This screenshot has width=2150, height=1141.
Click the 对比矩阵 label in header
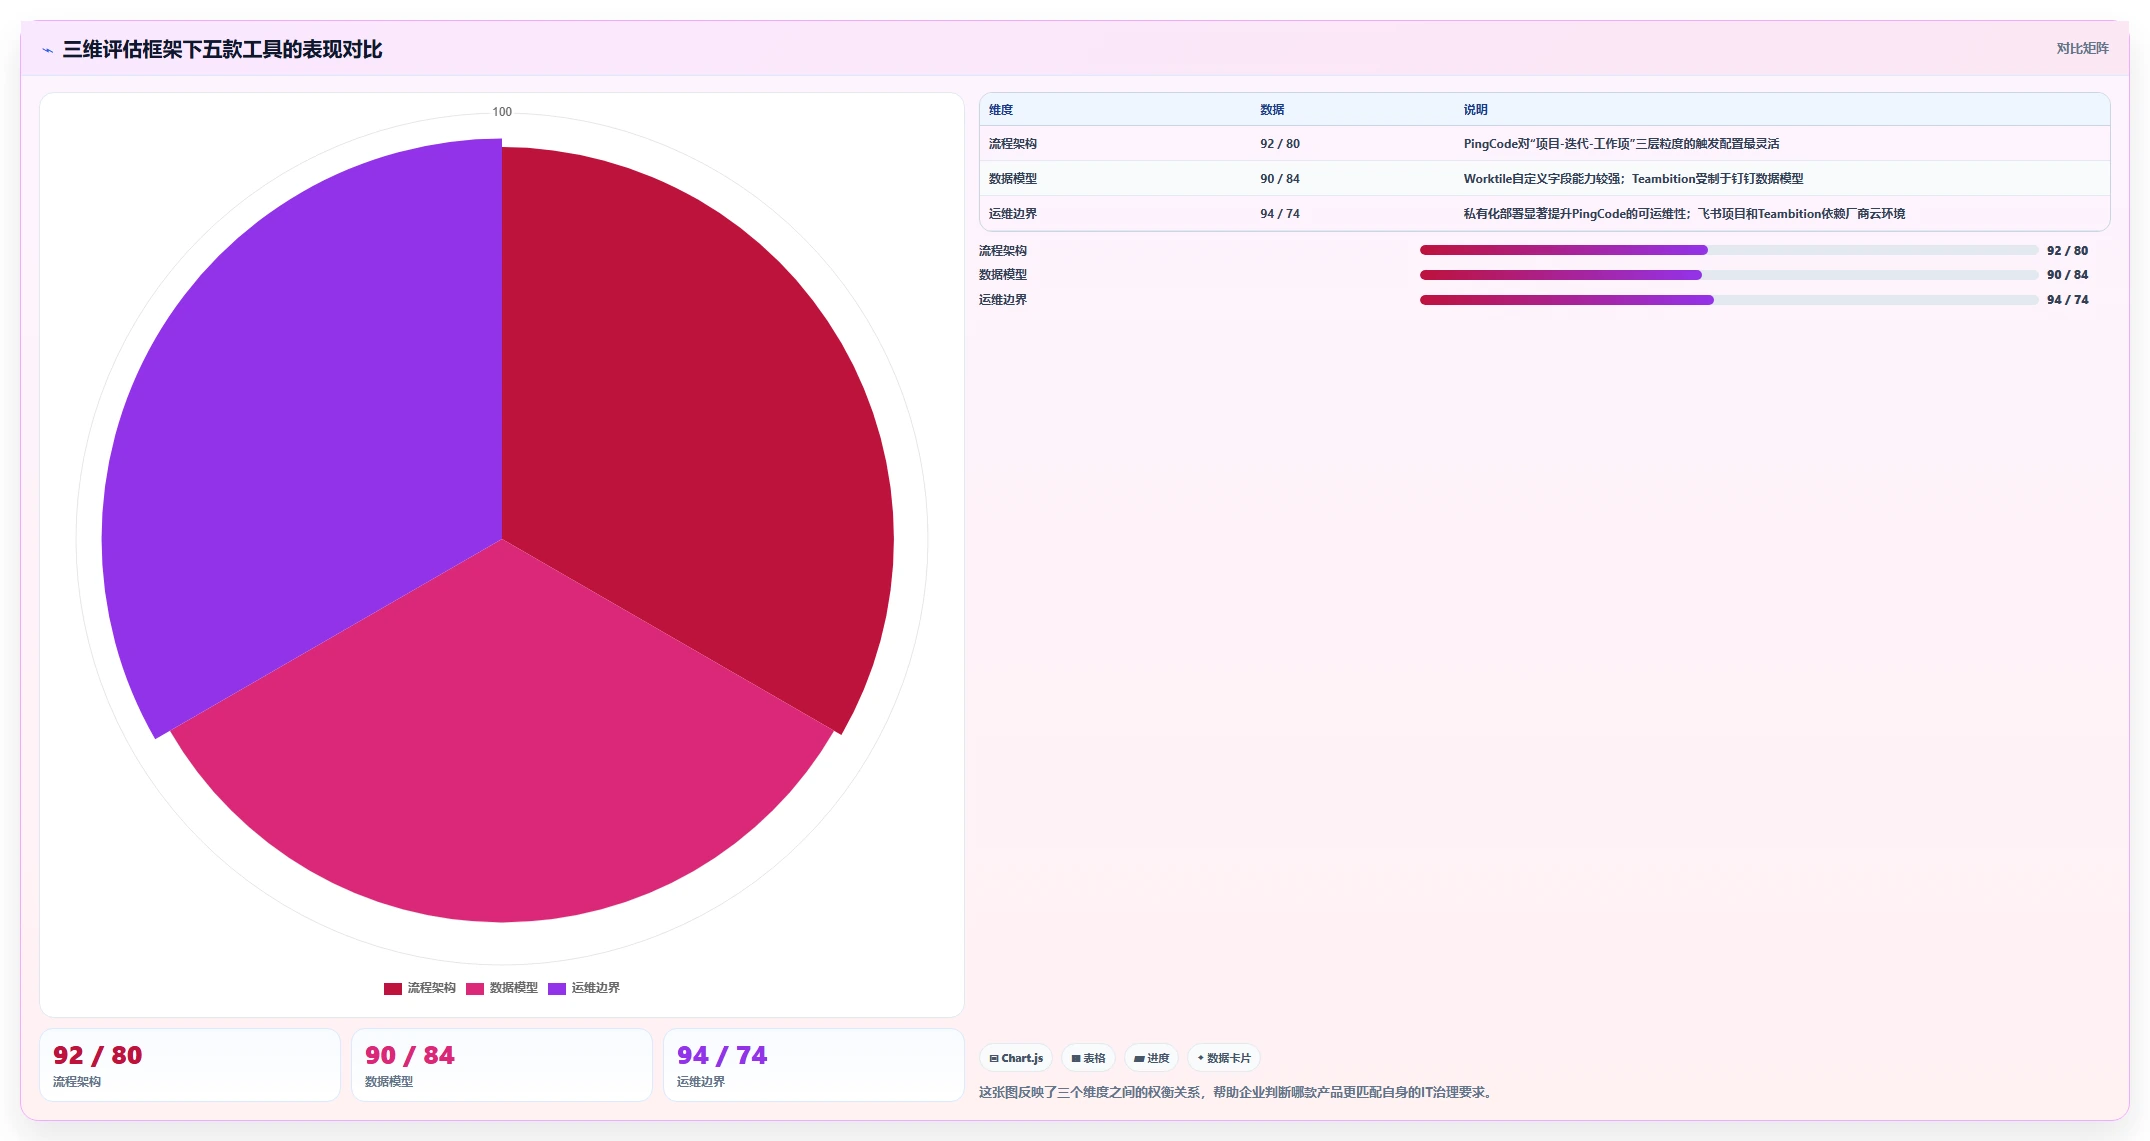point(2082,48)
